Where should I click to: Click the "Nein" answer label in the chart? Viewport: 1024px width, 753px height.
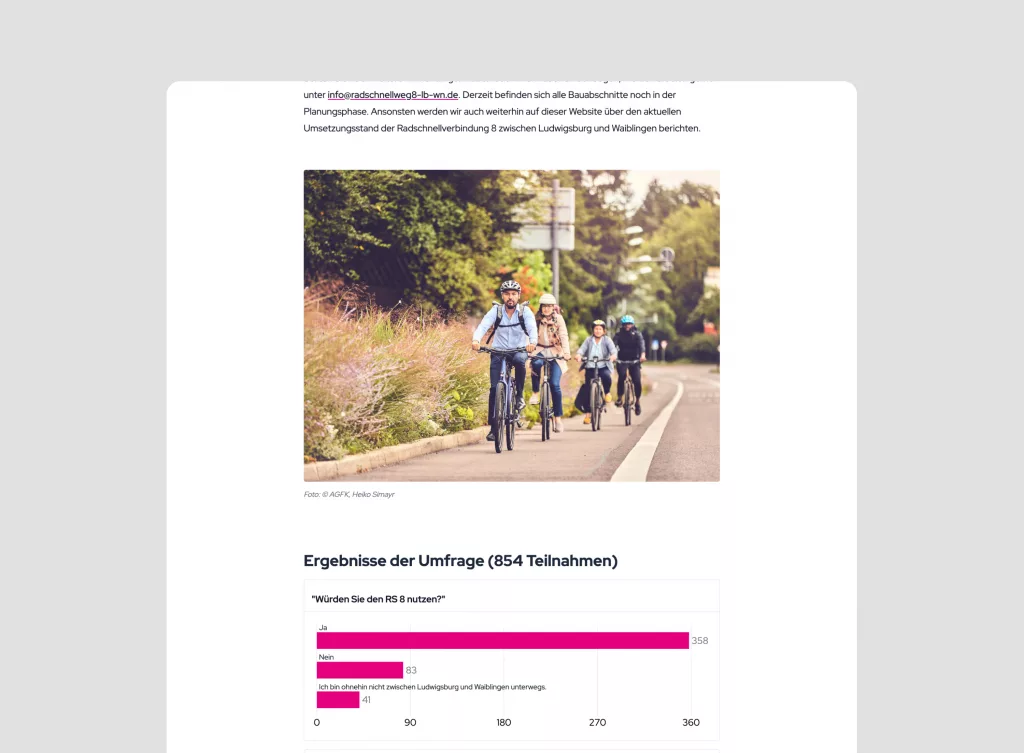click(325, 656)
